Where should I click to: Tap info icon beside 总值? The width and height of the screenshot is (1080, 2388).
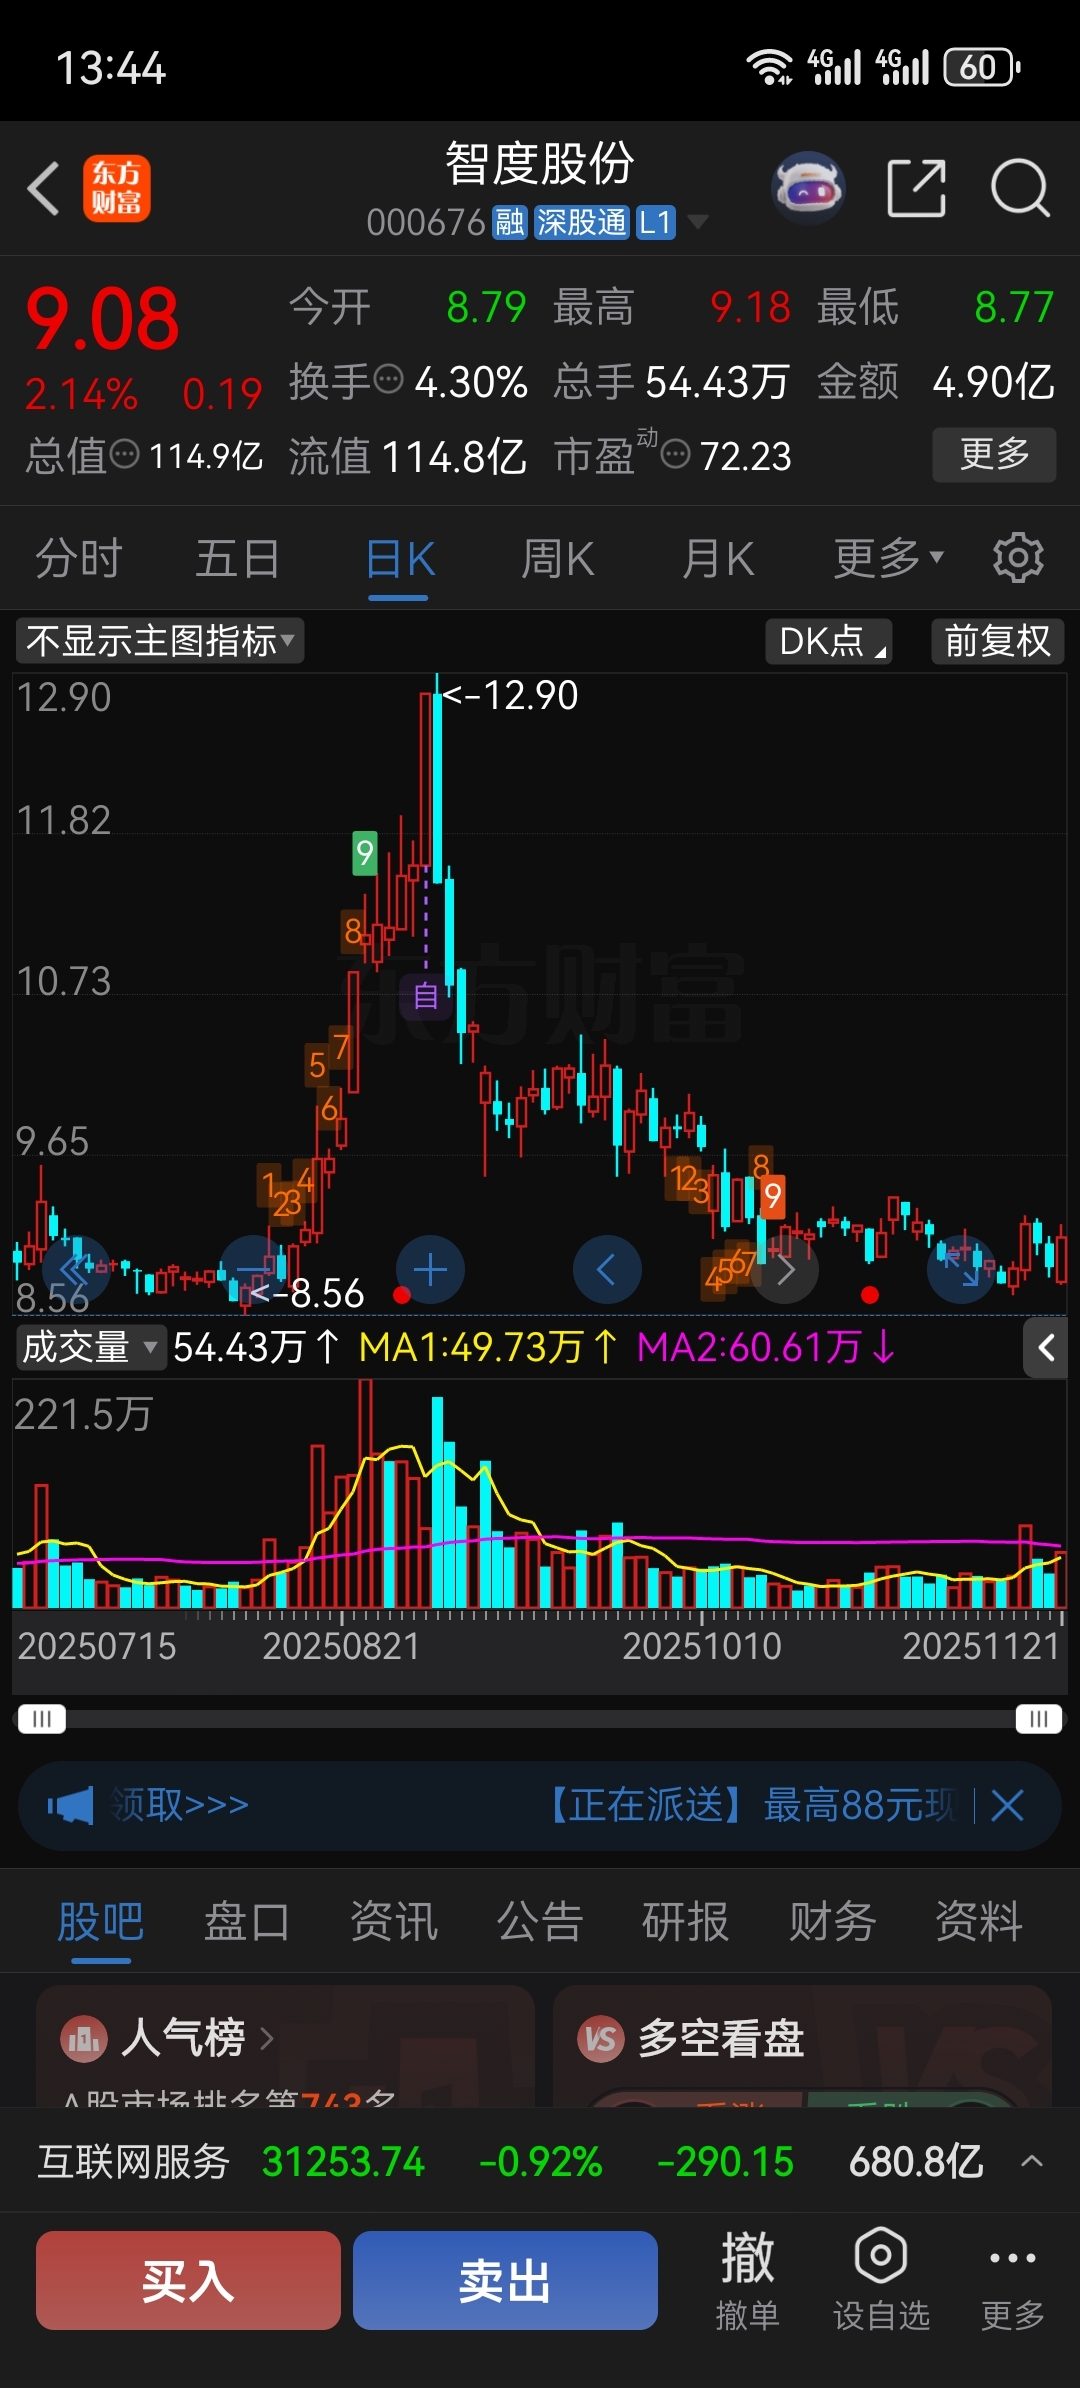(124, 455)
